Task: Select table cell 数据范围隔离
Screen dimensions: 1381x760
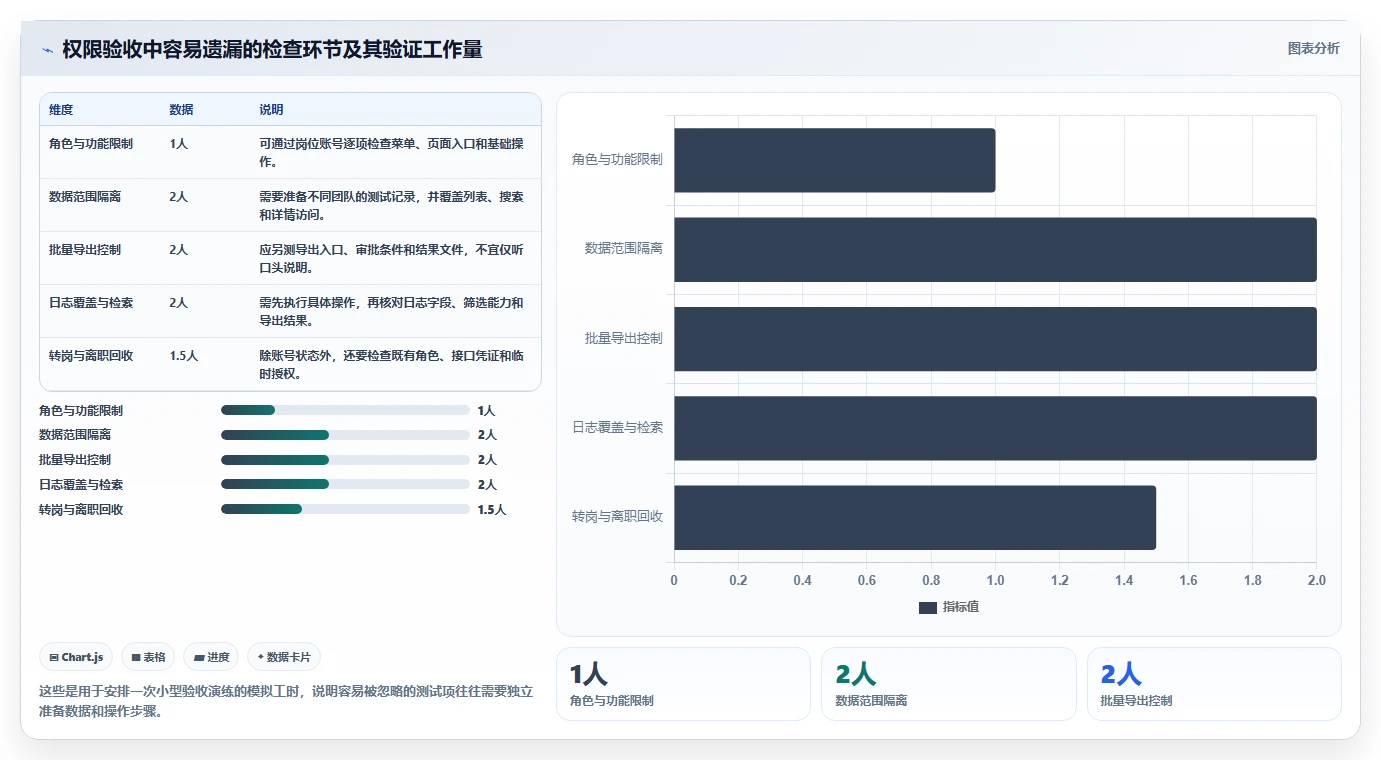Action: click(85, 197)
